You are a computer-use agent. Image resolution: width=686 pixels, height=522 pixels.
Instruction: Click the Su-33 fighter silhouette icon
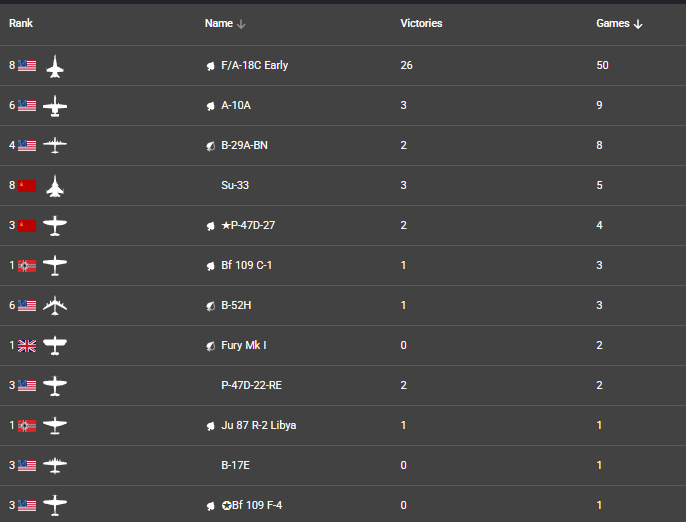coord(55,186)
